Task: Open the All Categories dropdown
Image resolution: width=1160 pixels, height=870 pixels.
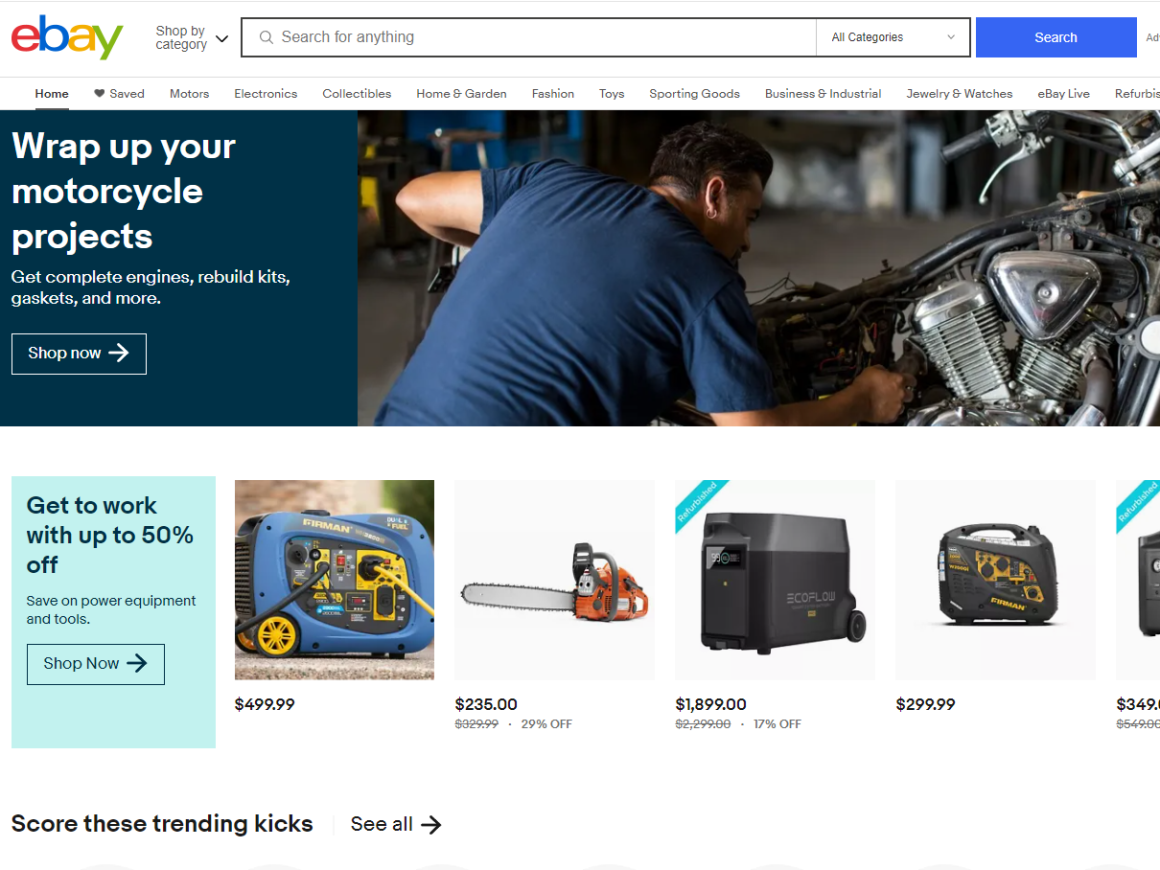Action: tap(893, 38)
